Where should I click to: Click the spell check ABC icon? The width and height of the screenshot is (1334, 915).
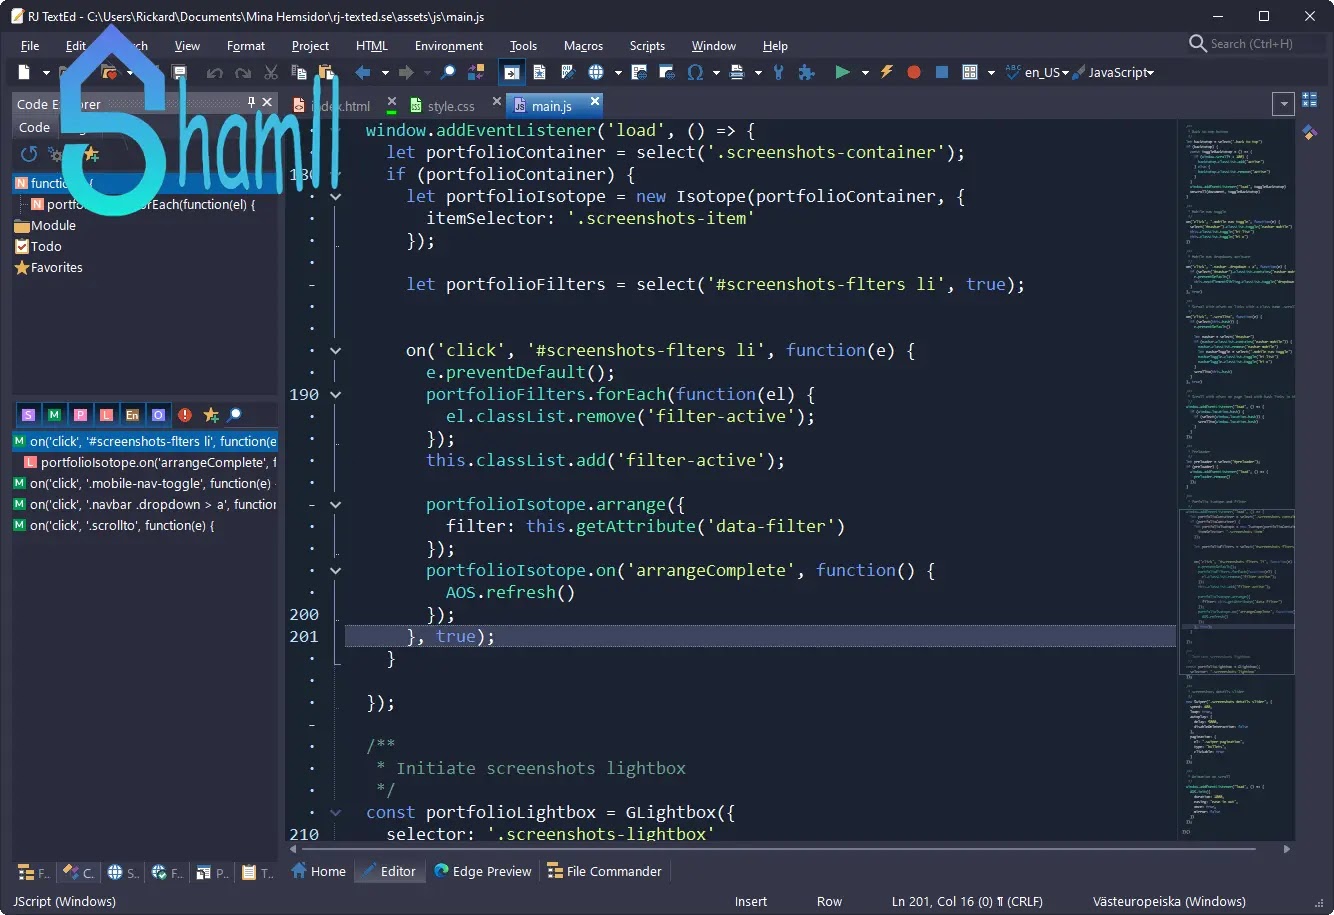(x=1013, y=72)
